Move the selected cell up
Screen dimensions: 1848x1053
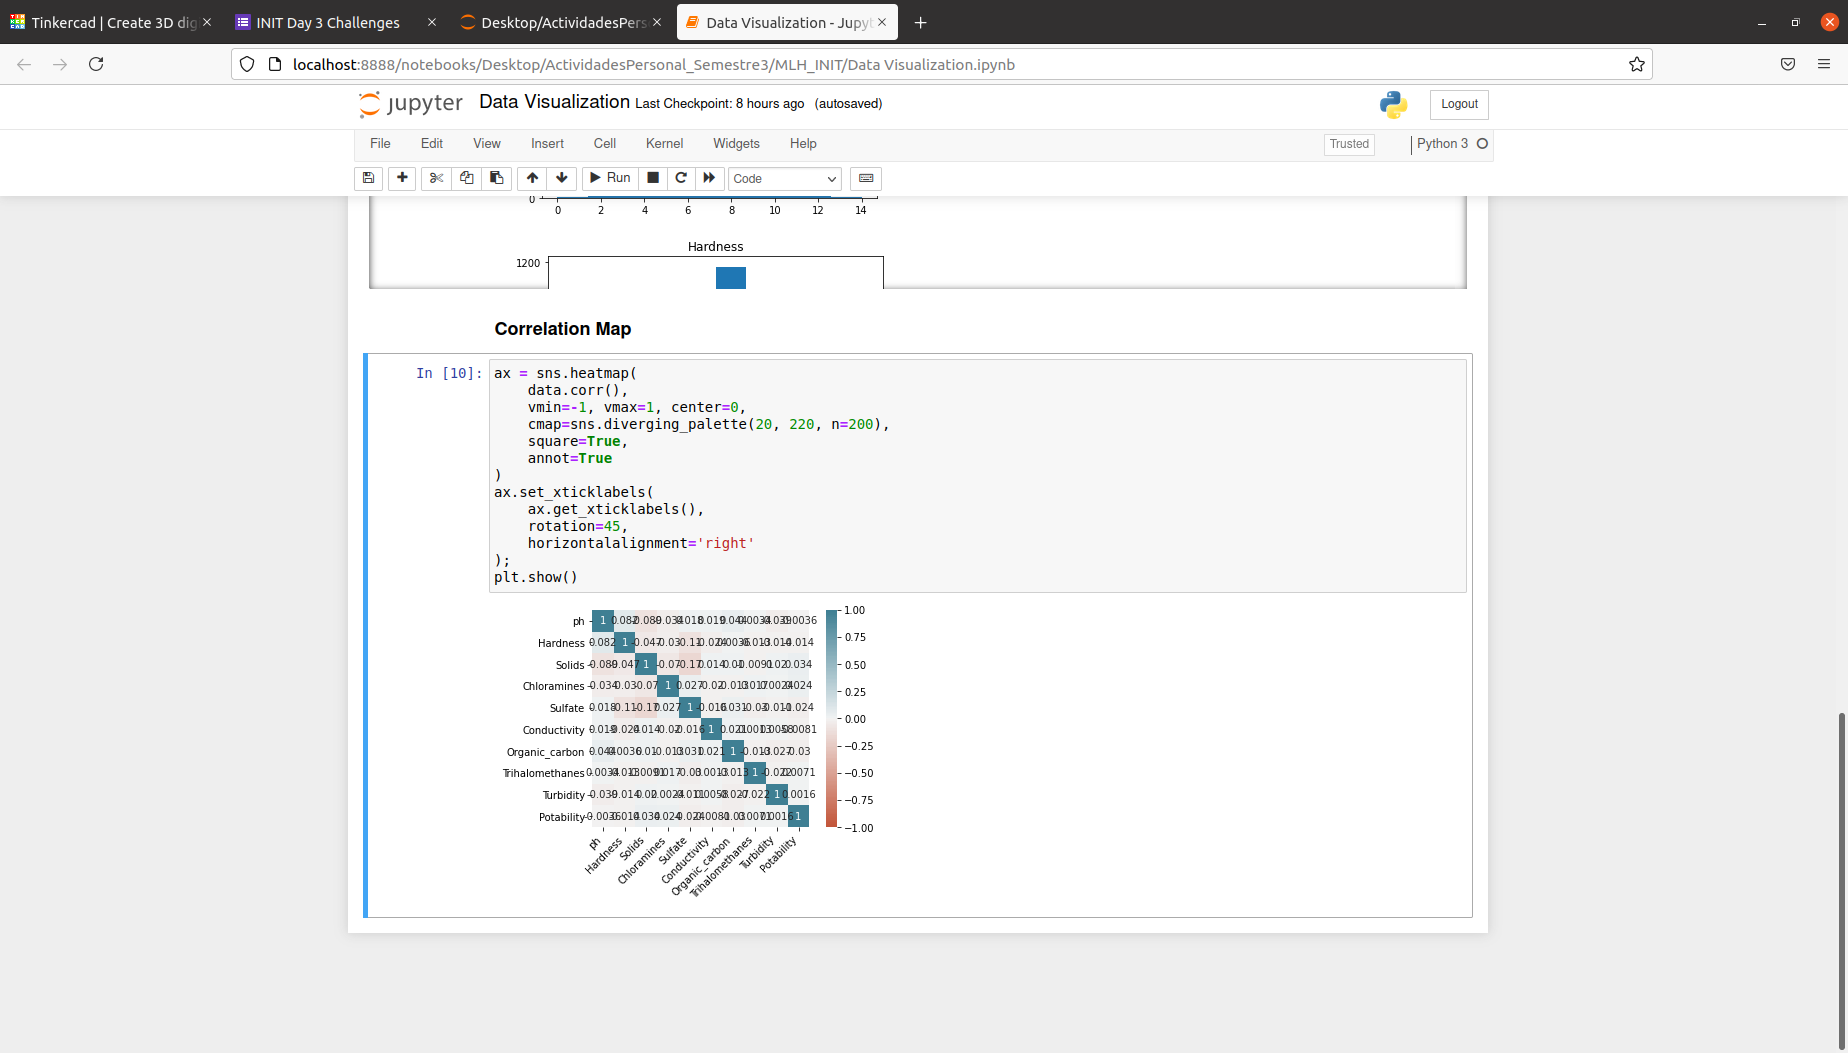[532, 178]
